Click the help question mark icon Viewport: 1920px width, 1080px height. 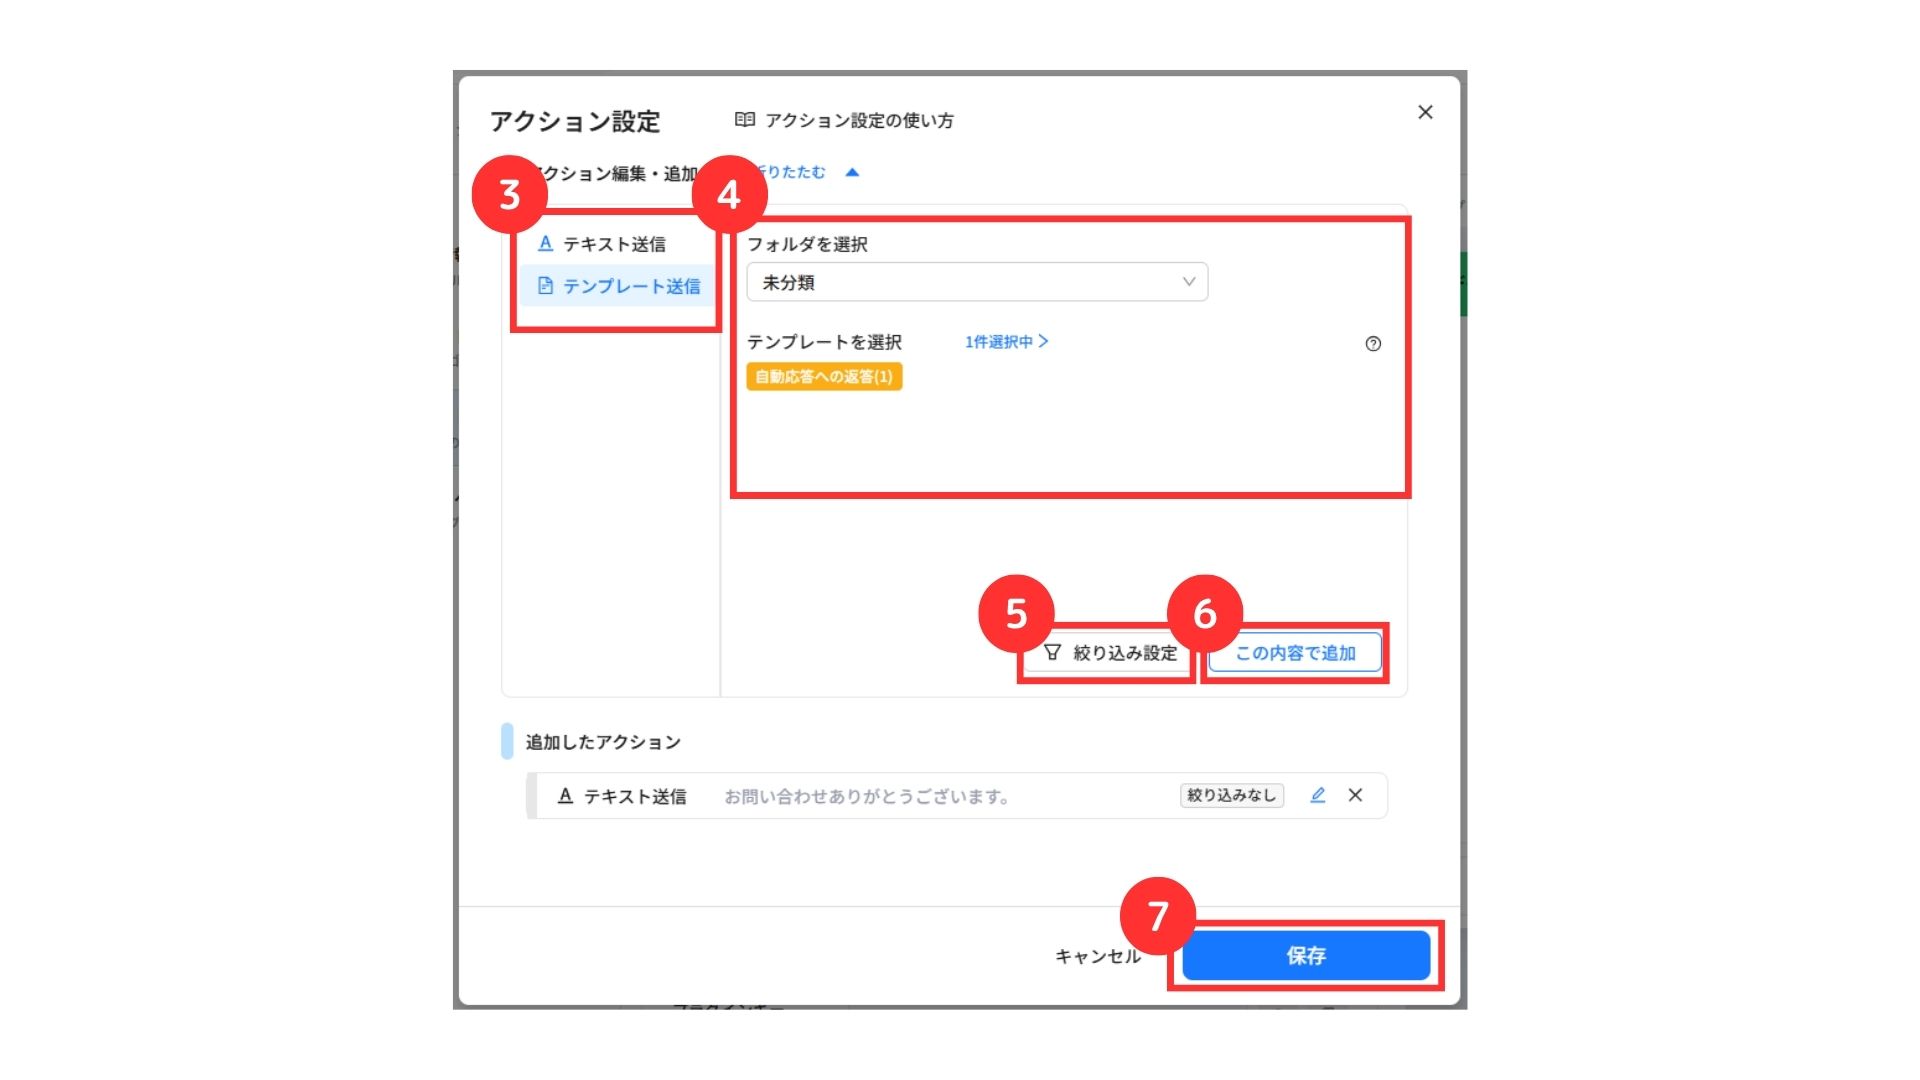1373,344
